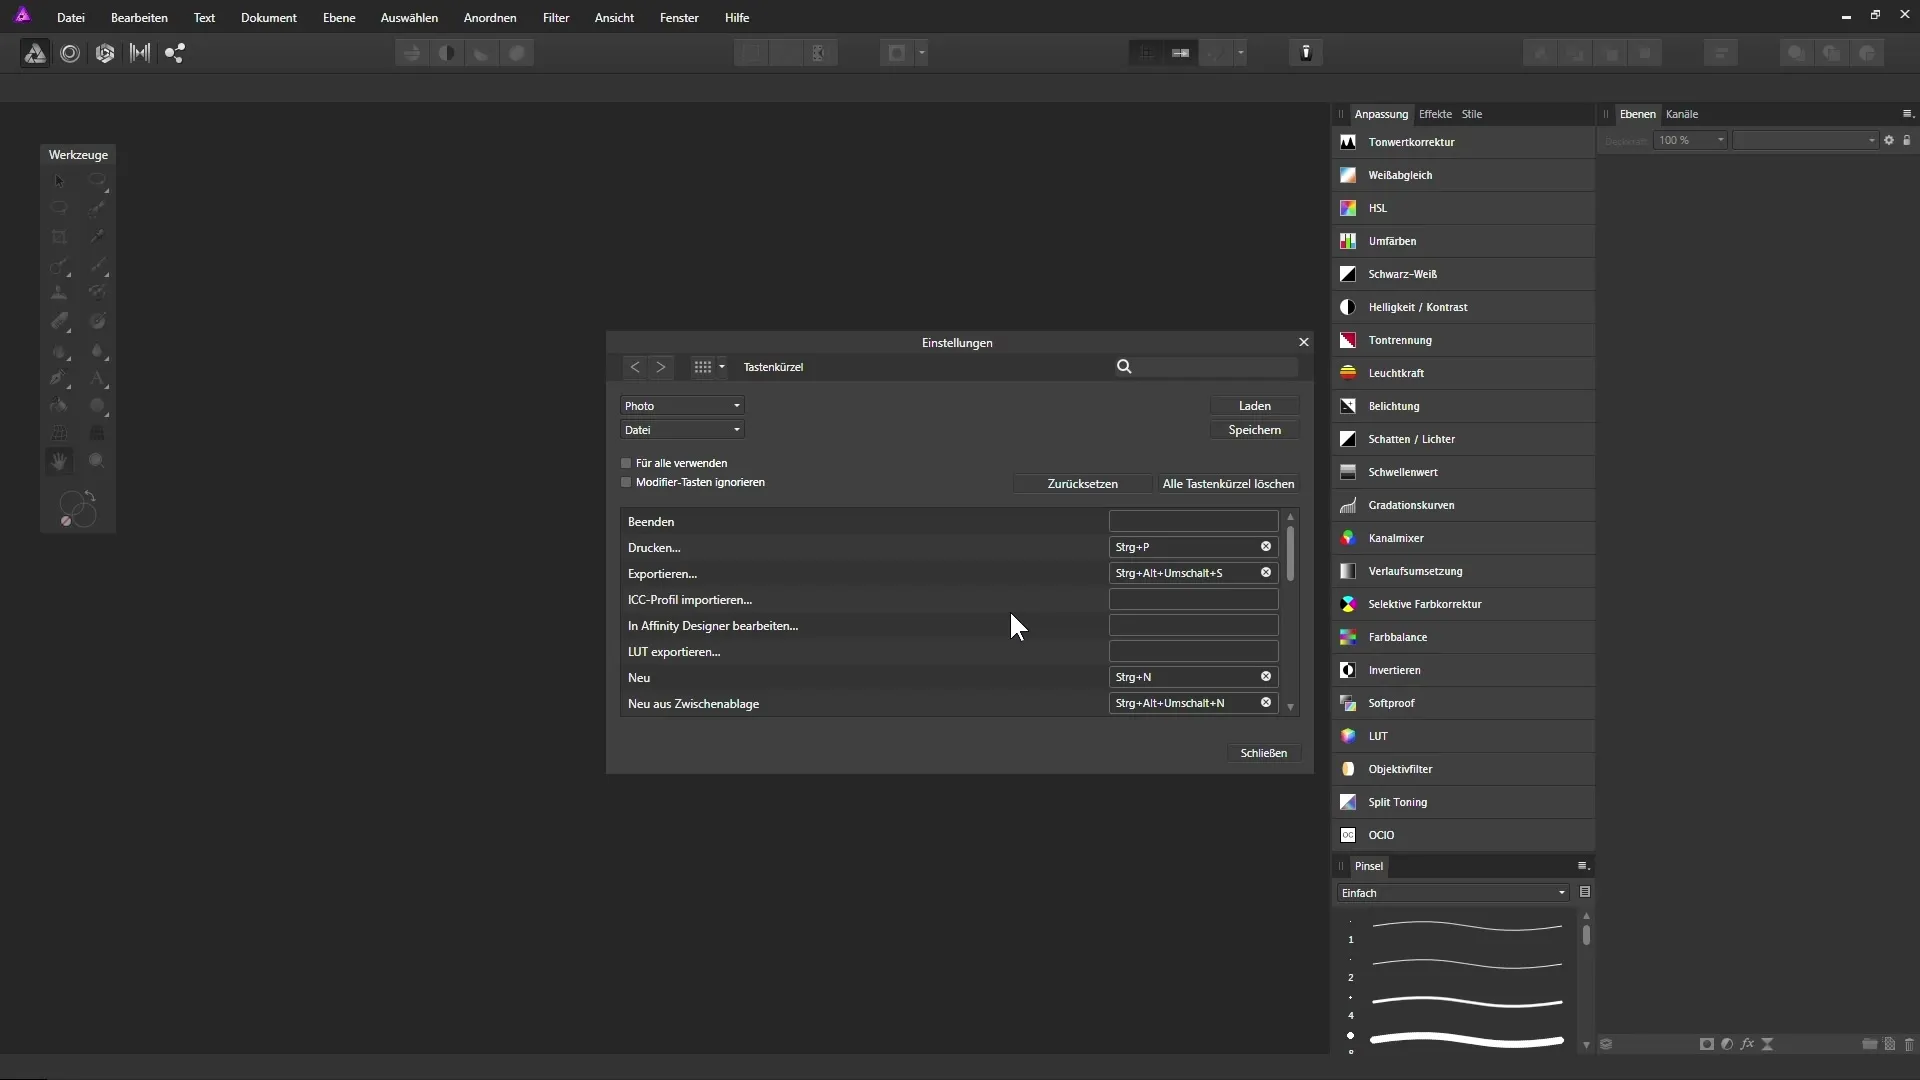The height and width of the screenshot is (1080, 1920).
Task: Click the Auto Contrast toolbar icon
Action: tap(447, 53)
